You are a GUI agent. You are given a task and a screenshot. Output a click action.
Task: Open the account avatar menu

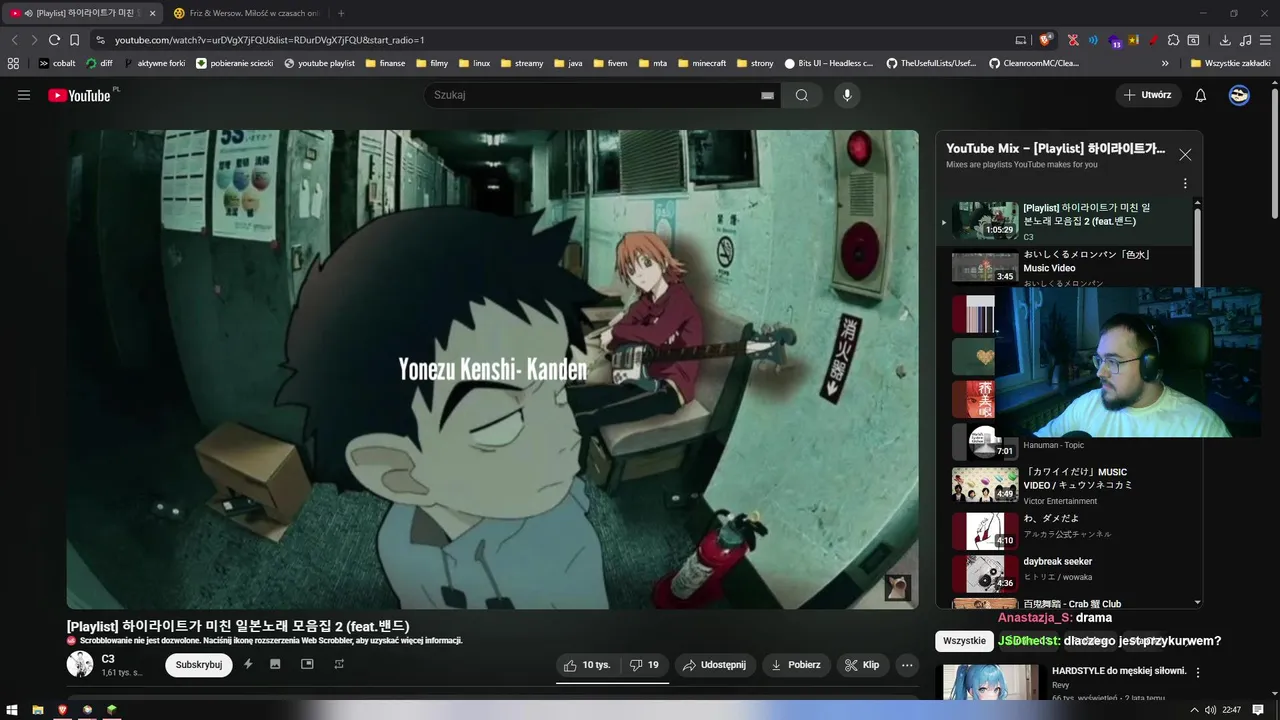(x=1239, y=95)
